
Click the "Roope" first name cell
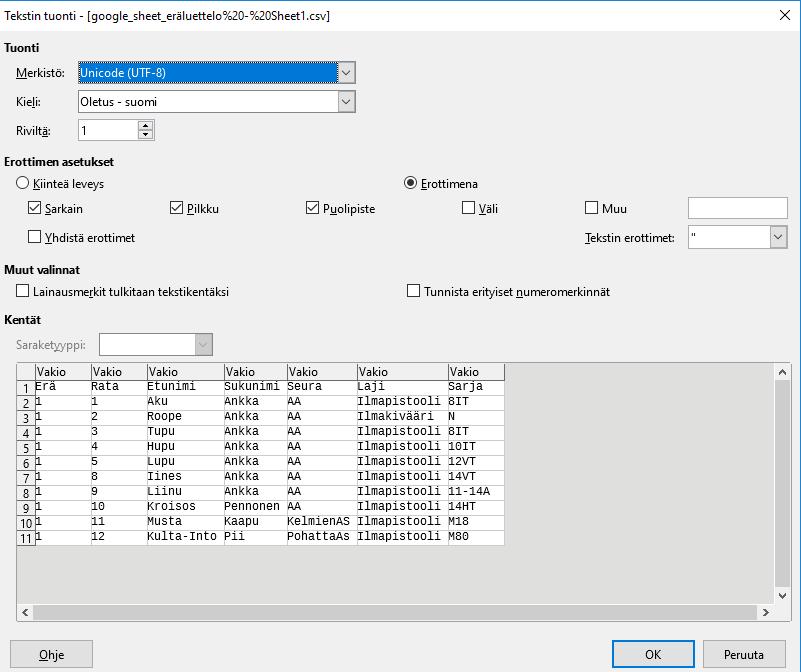pyautogui.click(x=185, y=417)
